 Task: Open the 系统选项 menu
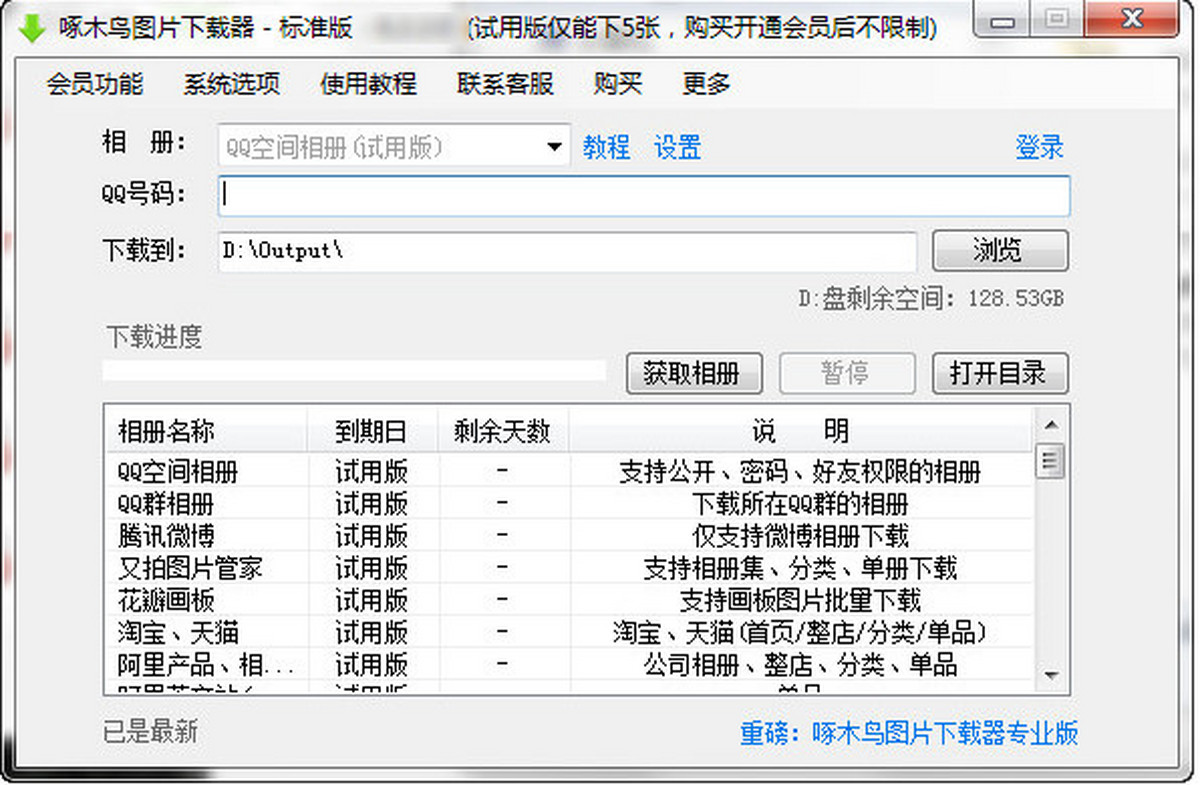coord(231,84)
